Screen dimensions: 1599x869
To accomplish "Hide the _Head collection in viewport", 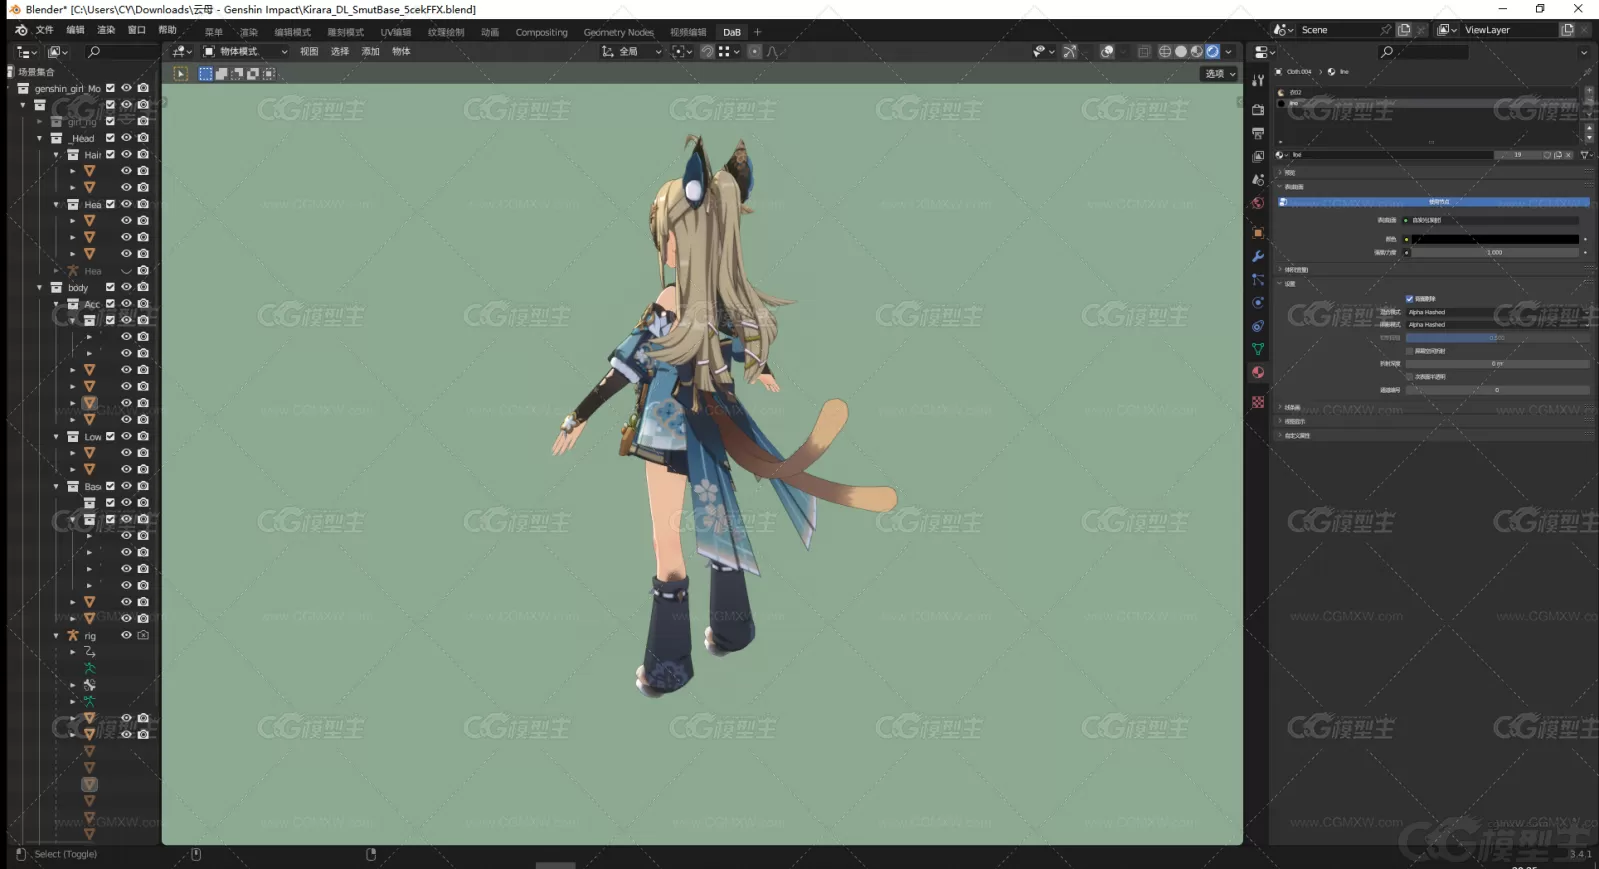I will pyautogui.click(x=126, y=138).
